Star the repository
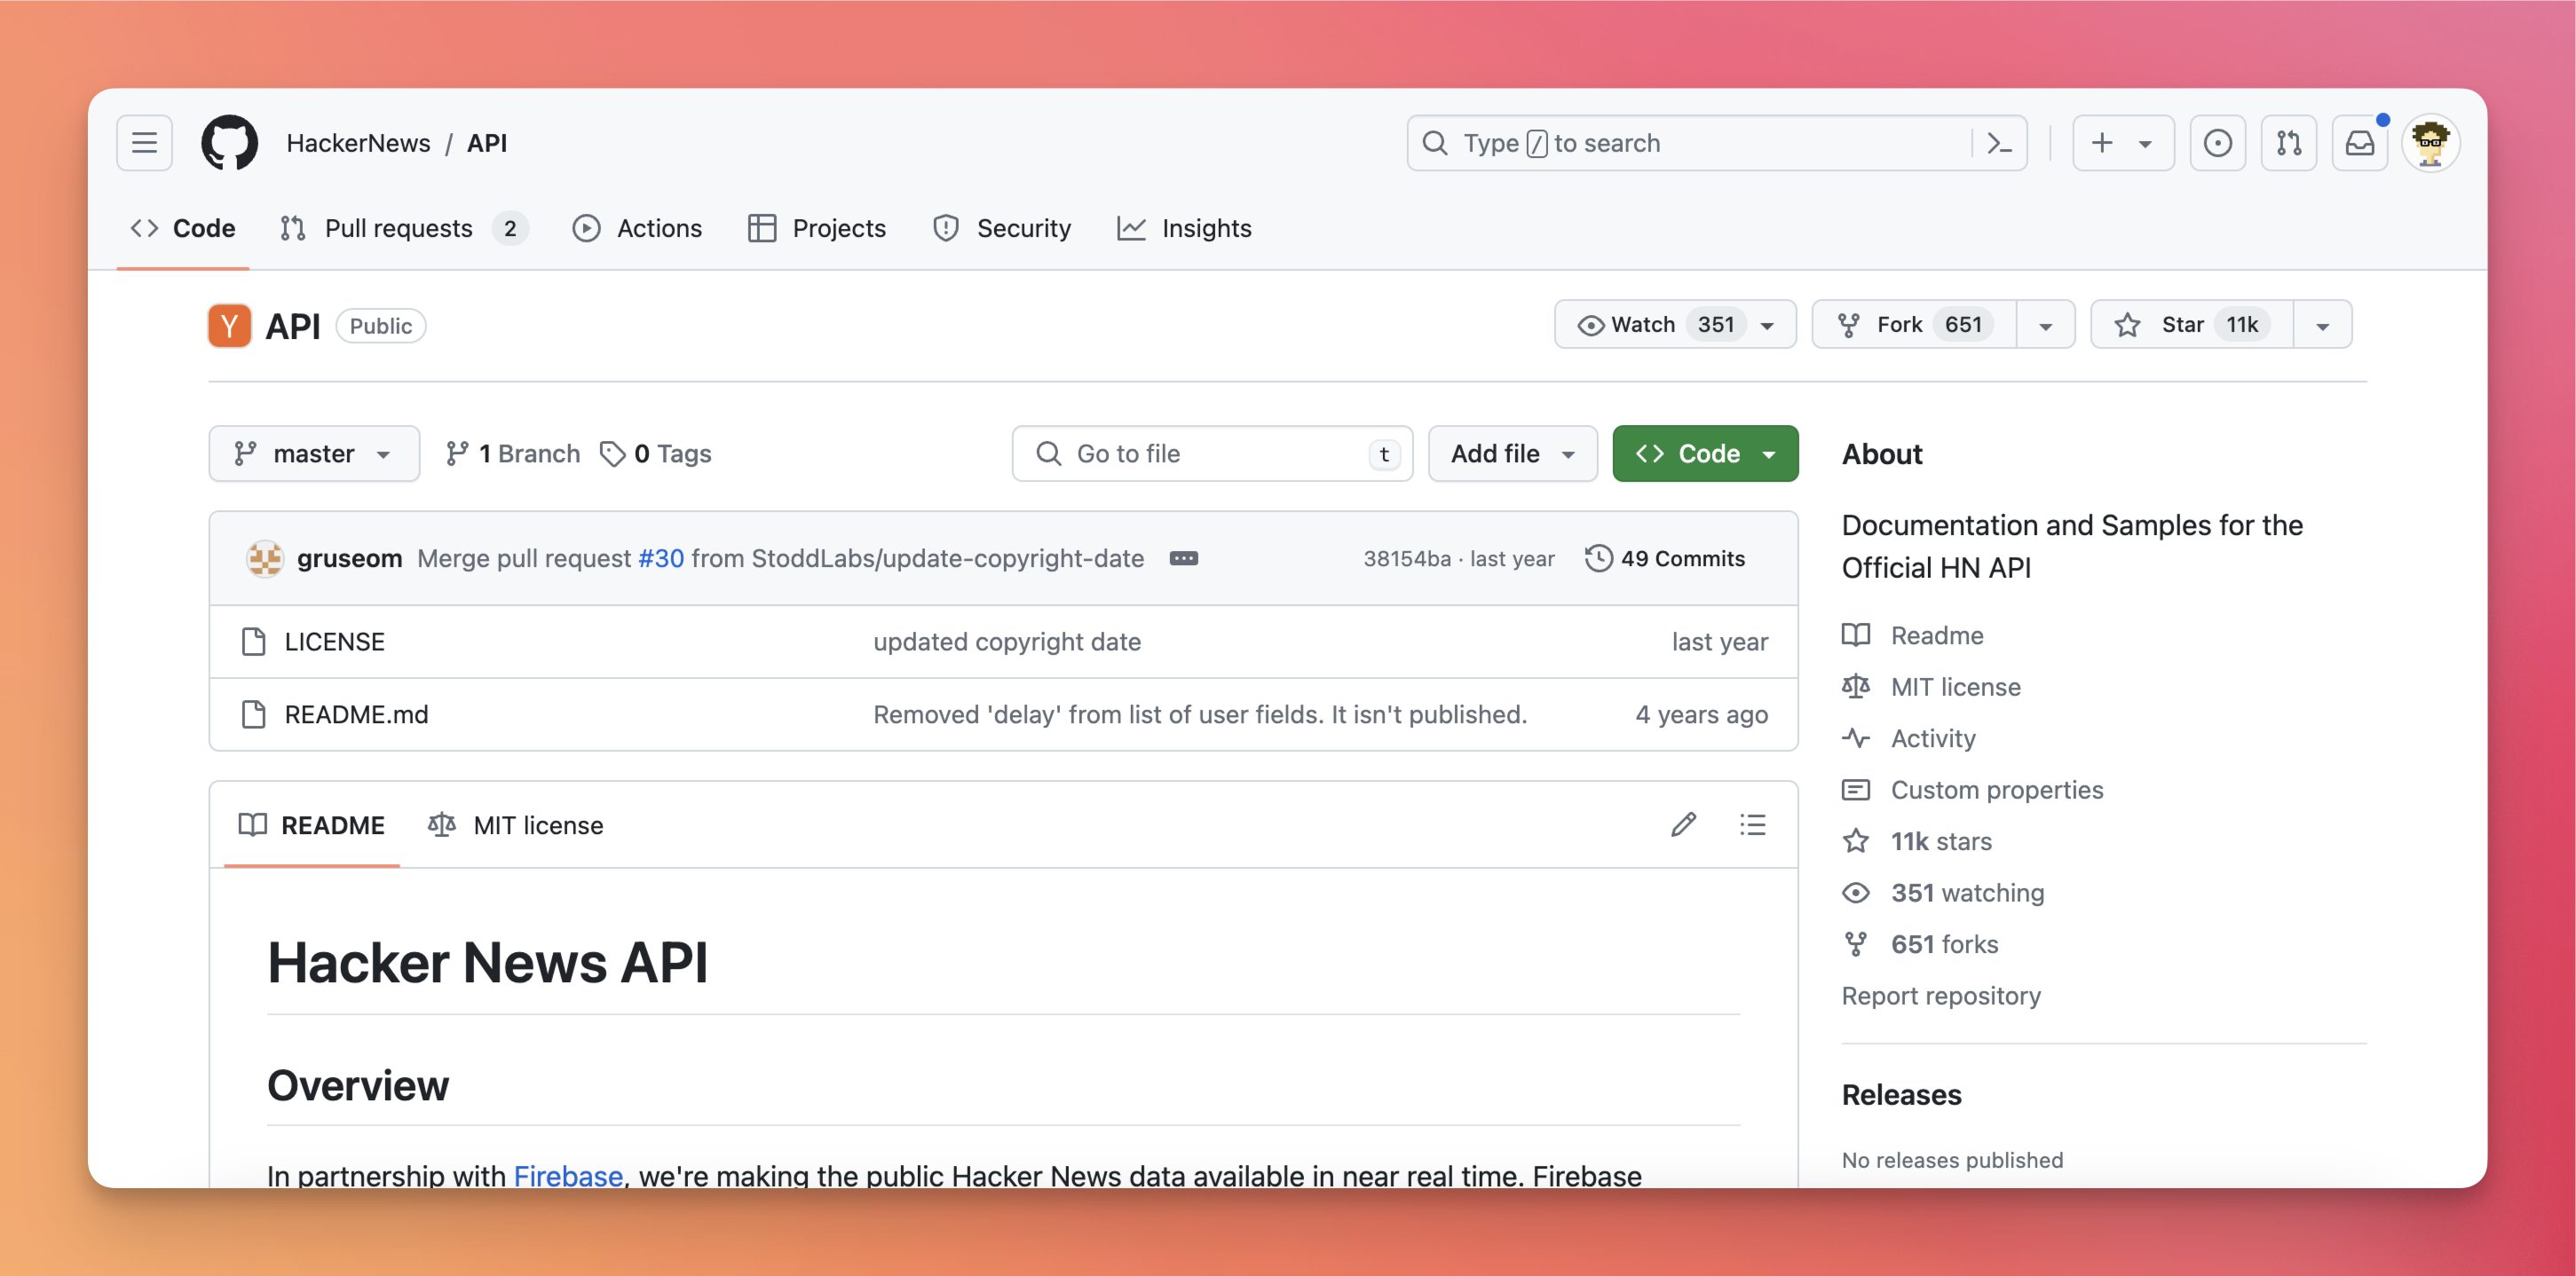Viewport: 2576px width, 1276px height. click(x=2188, y=324)
